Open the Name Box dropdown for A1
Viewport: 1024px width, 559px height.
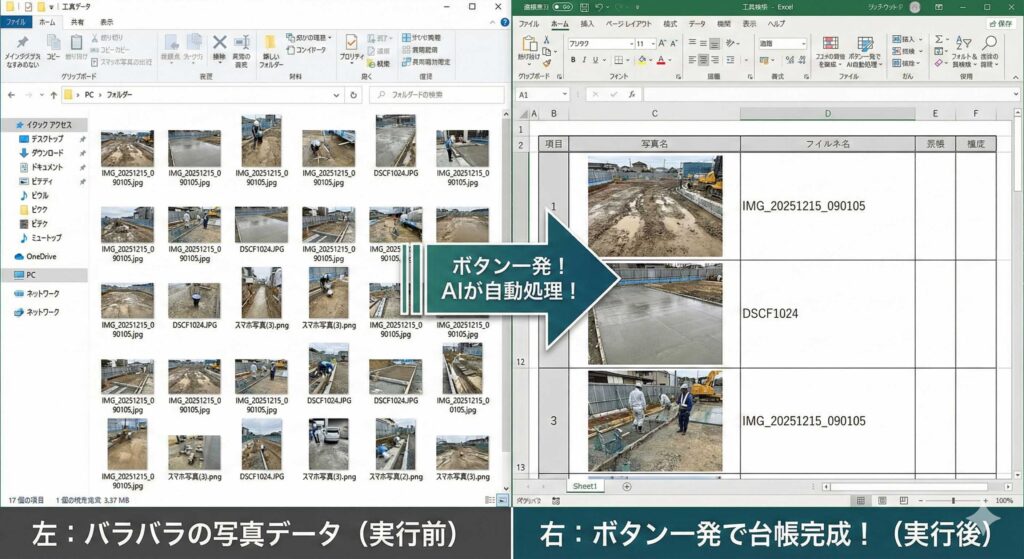pyautogui.click(x=565, y=94)
